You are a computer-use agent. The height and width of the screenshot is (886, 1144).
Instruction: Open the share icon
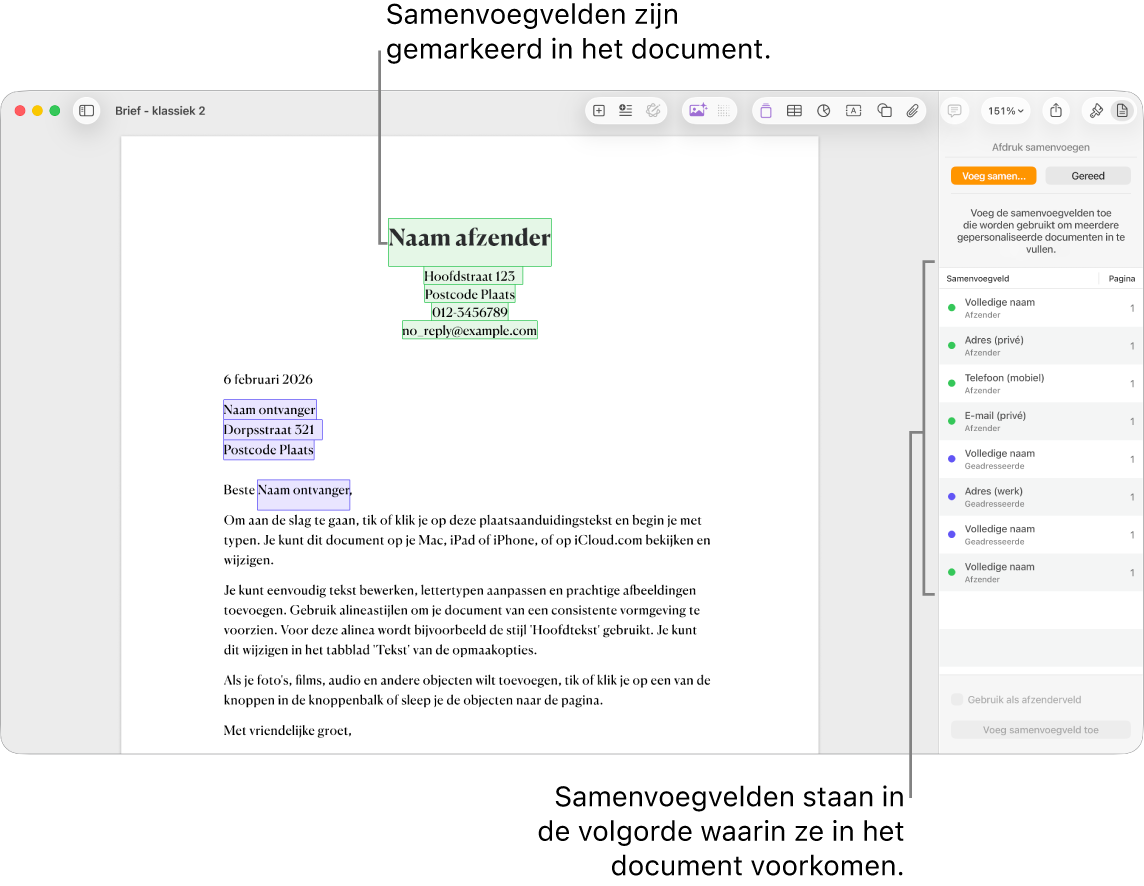[x=1056, y=111]
